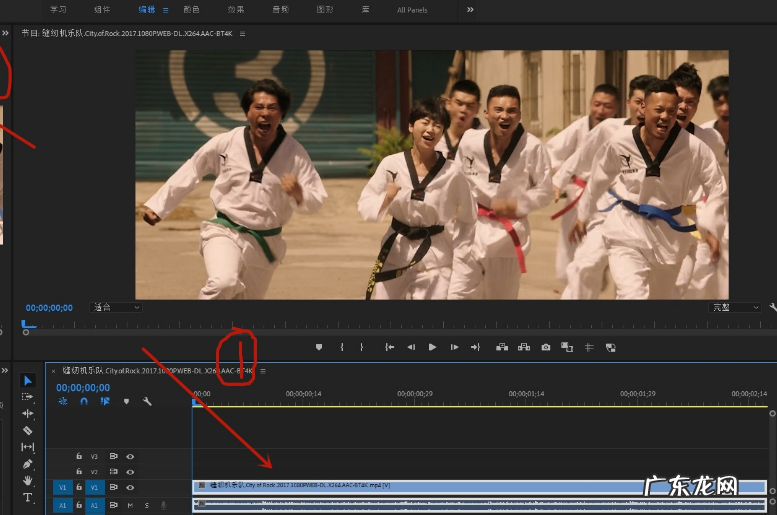Select the Razor tool
Viewport: 777px width, 515px height.
click(28, 430)
